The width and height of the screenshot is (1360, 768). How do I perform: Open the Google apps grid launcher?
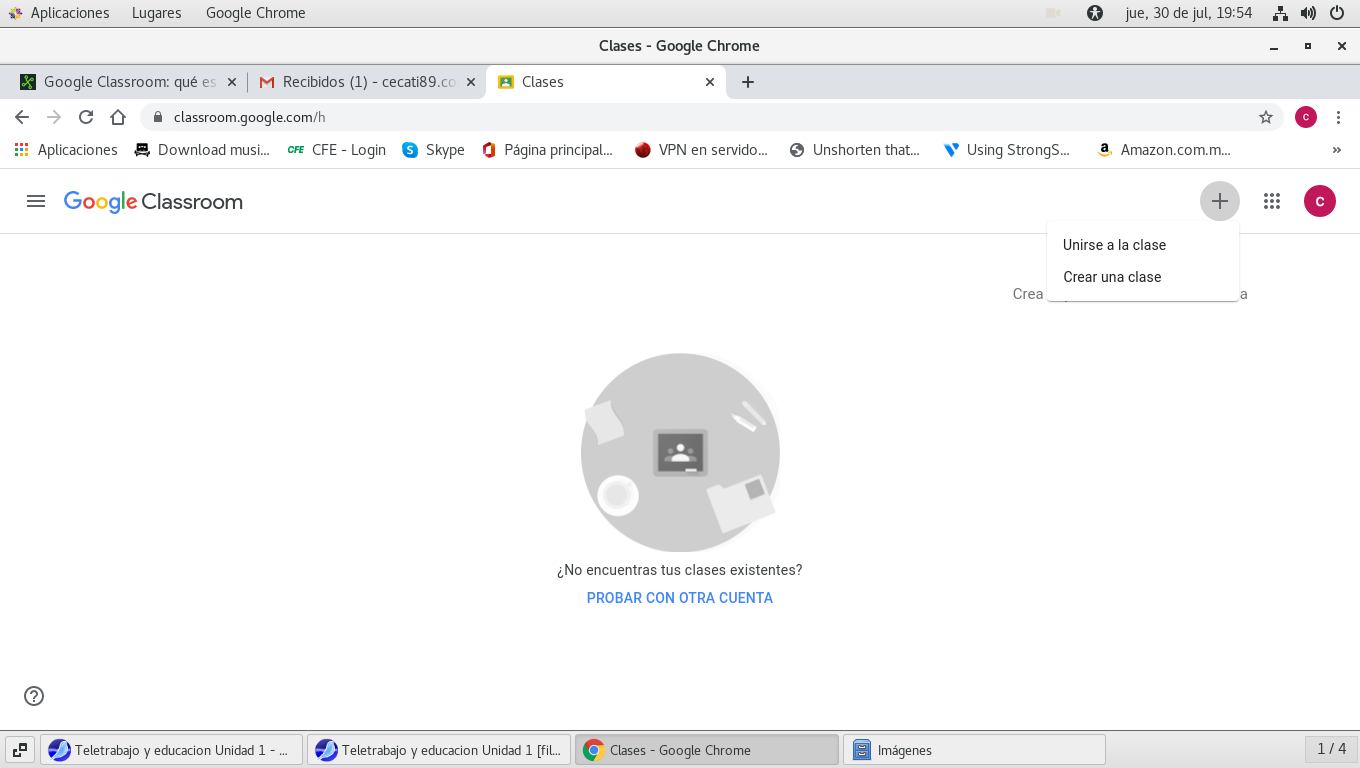click(1271, 201)
